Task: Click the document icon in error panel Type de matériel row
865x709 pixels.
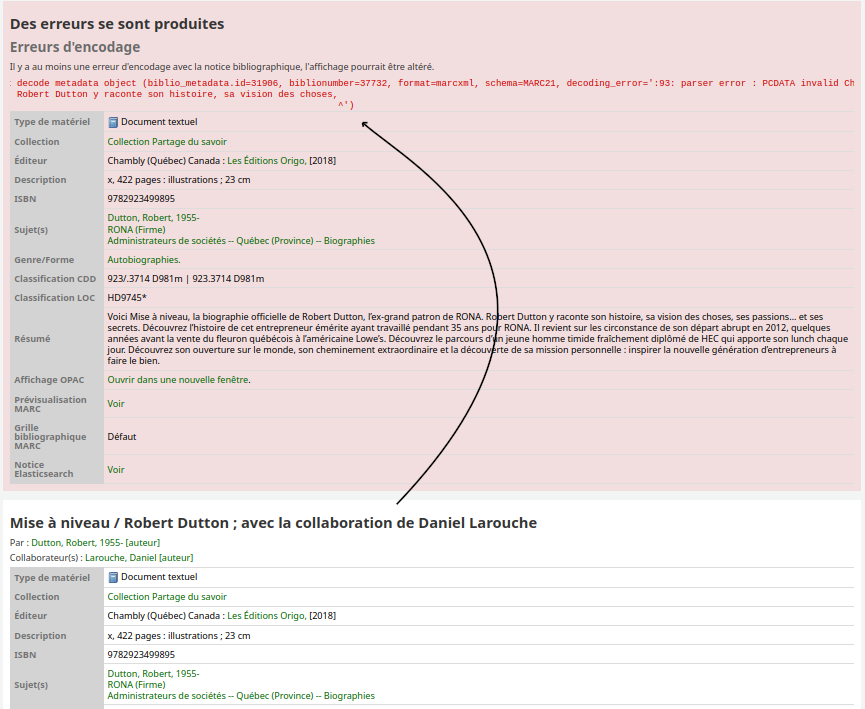Action: [x=113, y=122]
